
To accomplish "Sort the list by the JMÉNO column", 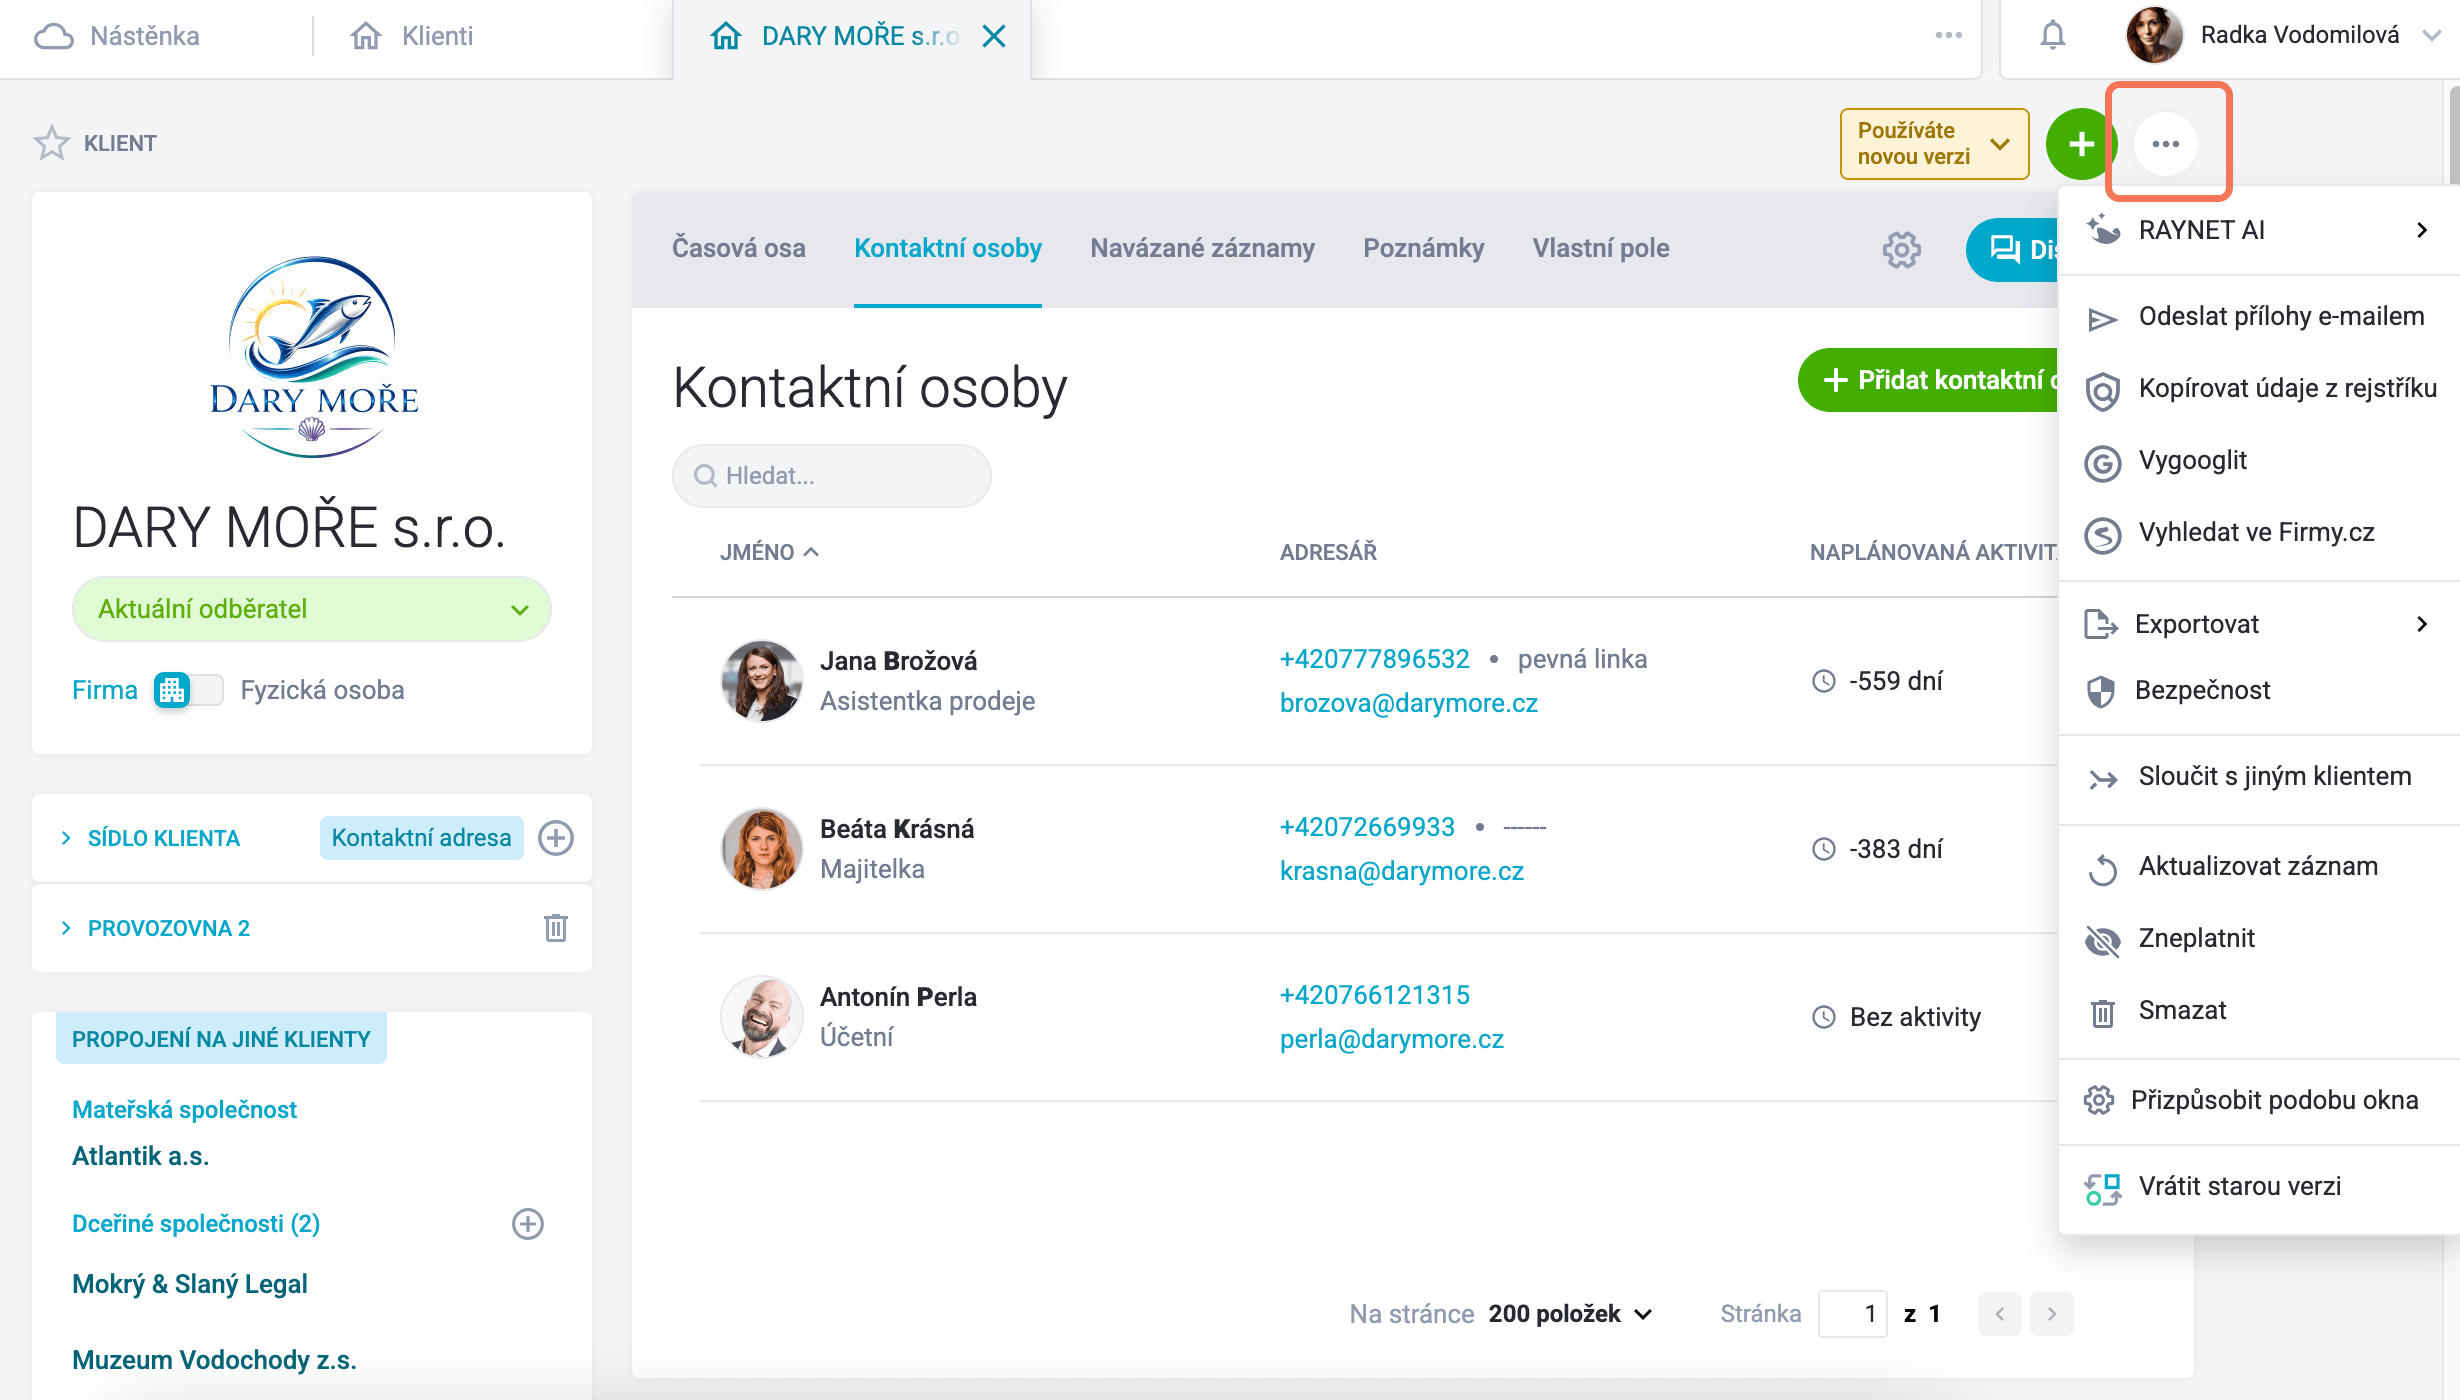I will (x=769, y=552).
